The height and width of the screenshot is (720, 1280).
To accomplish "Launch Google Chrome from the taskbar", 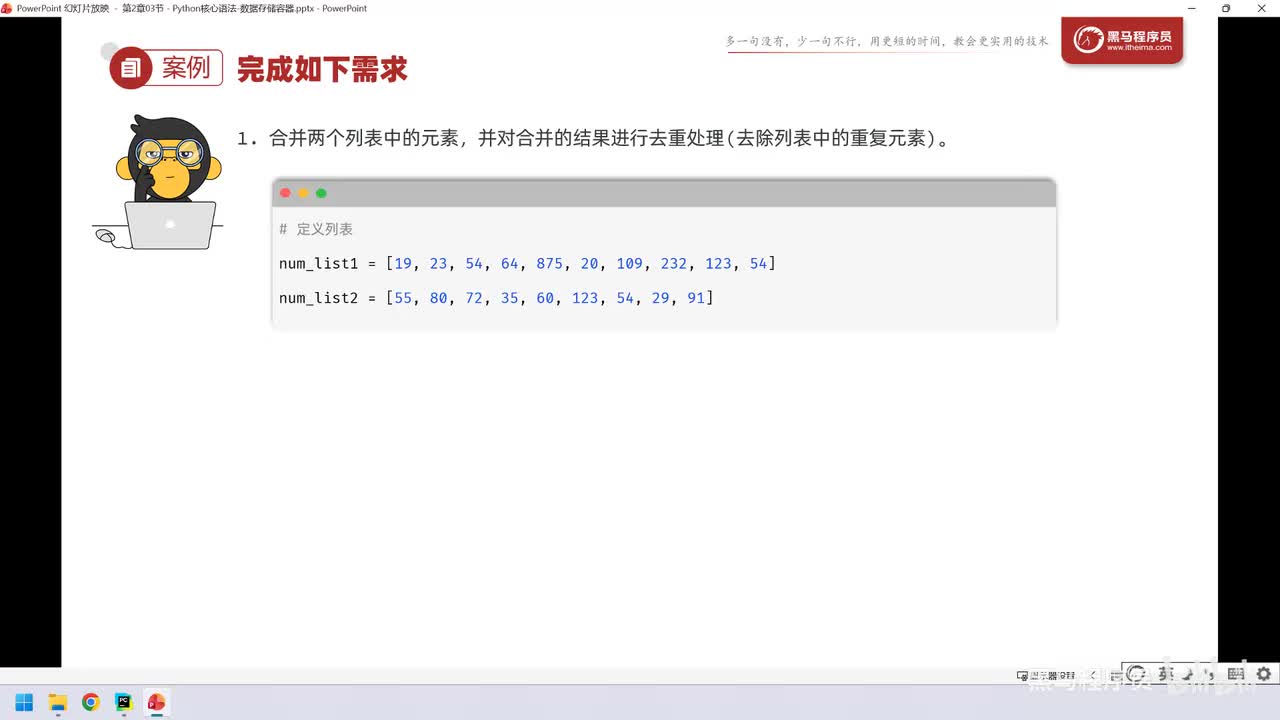I will [x=90, y=702].
